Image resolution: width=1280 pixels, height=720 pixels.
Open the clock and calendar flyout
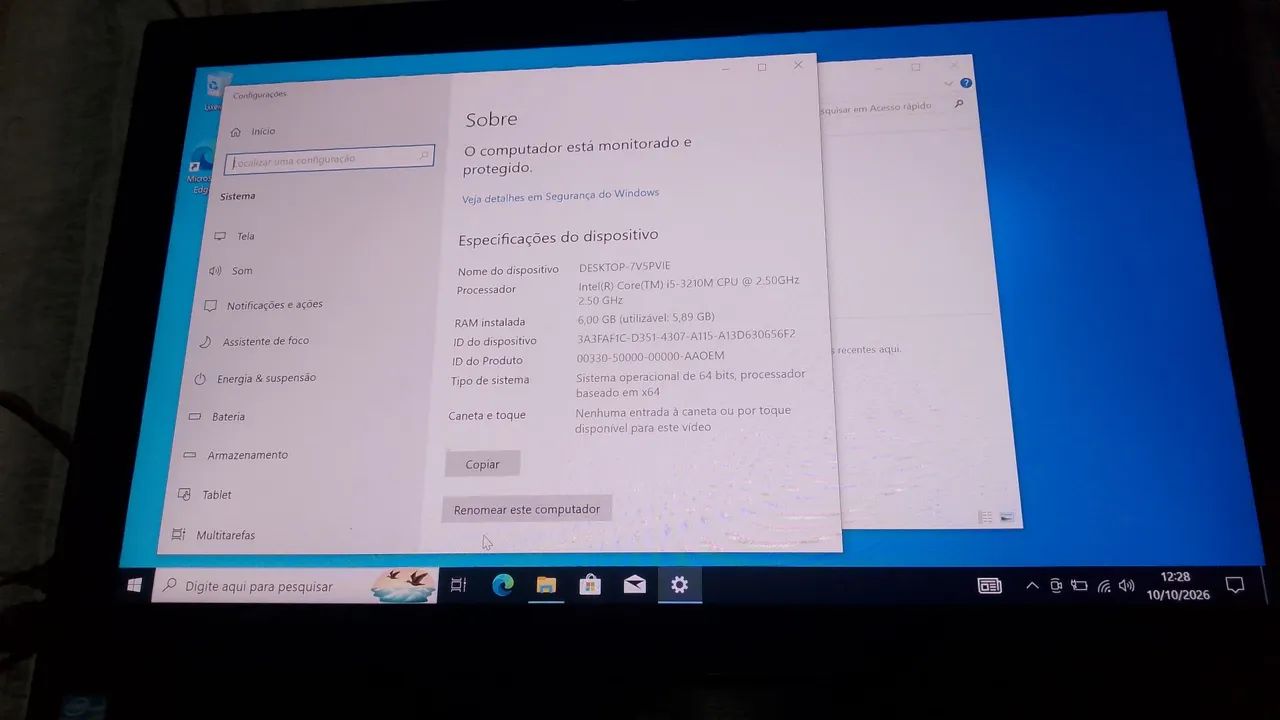[x=1178, y=586]
